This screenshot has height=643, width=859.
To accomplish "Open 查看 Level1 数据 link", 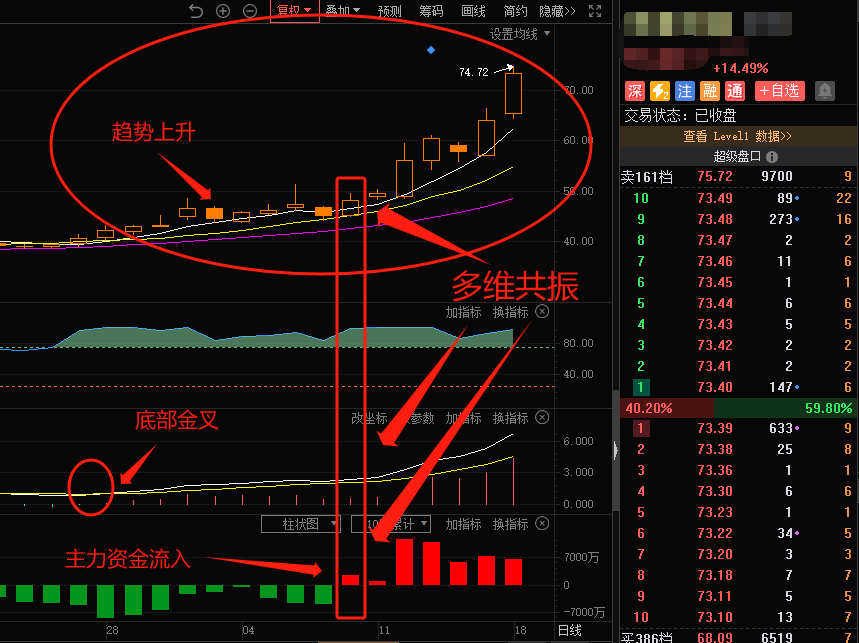I will pyautogui.click(x=737, y=136).
